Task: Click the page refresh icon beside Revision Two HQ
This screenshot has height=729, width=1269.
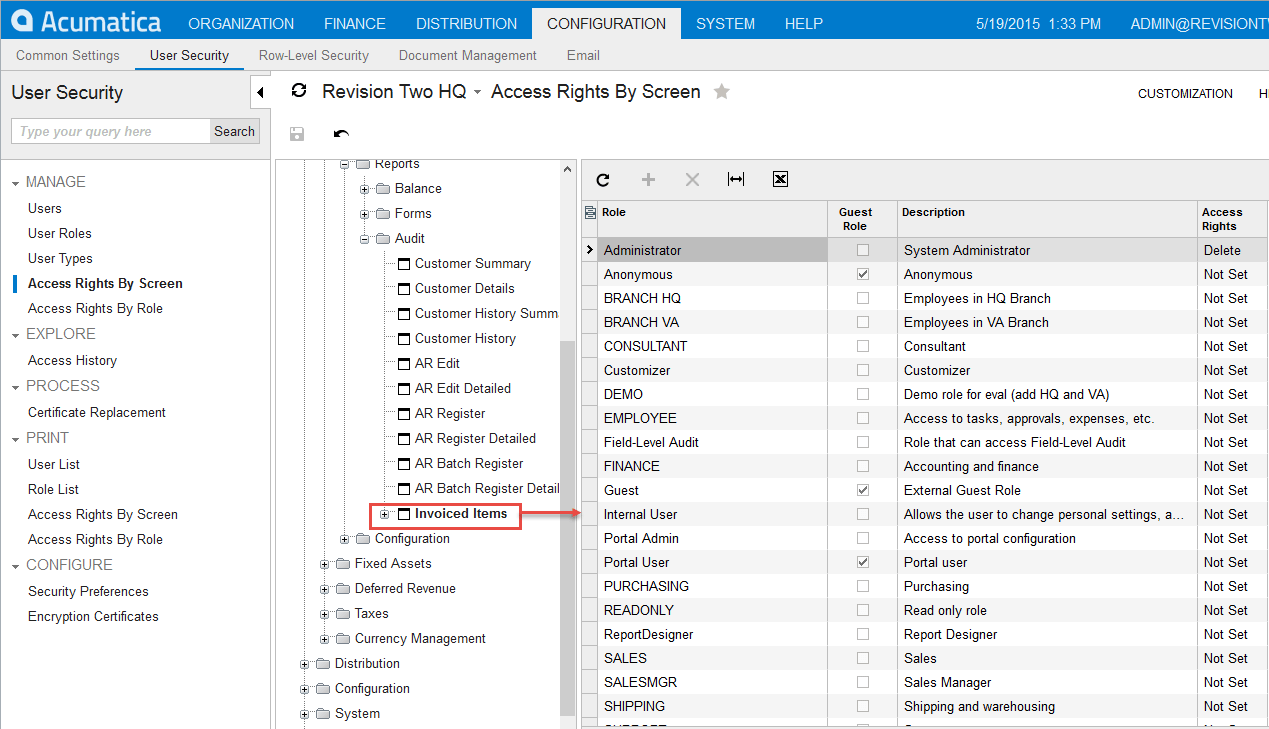Action: [298, 91]
